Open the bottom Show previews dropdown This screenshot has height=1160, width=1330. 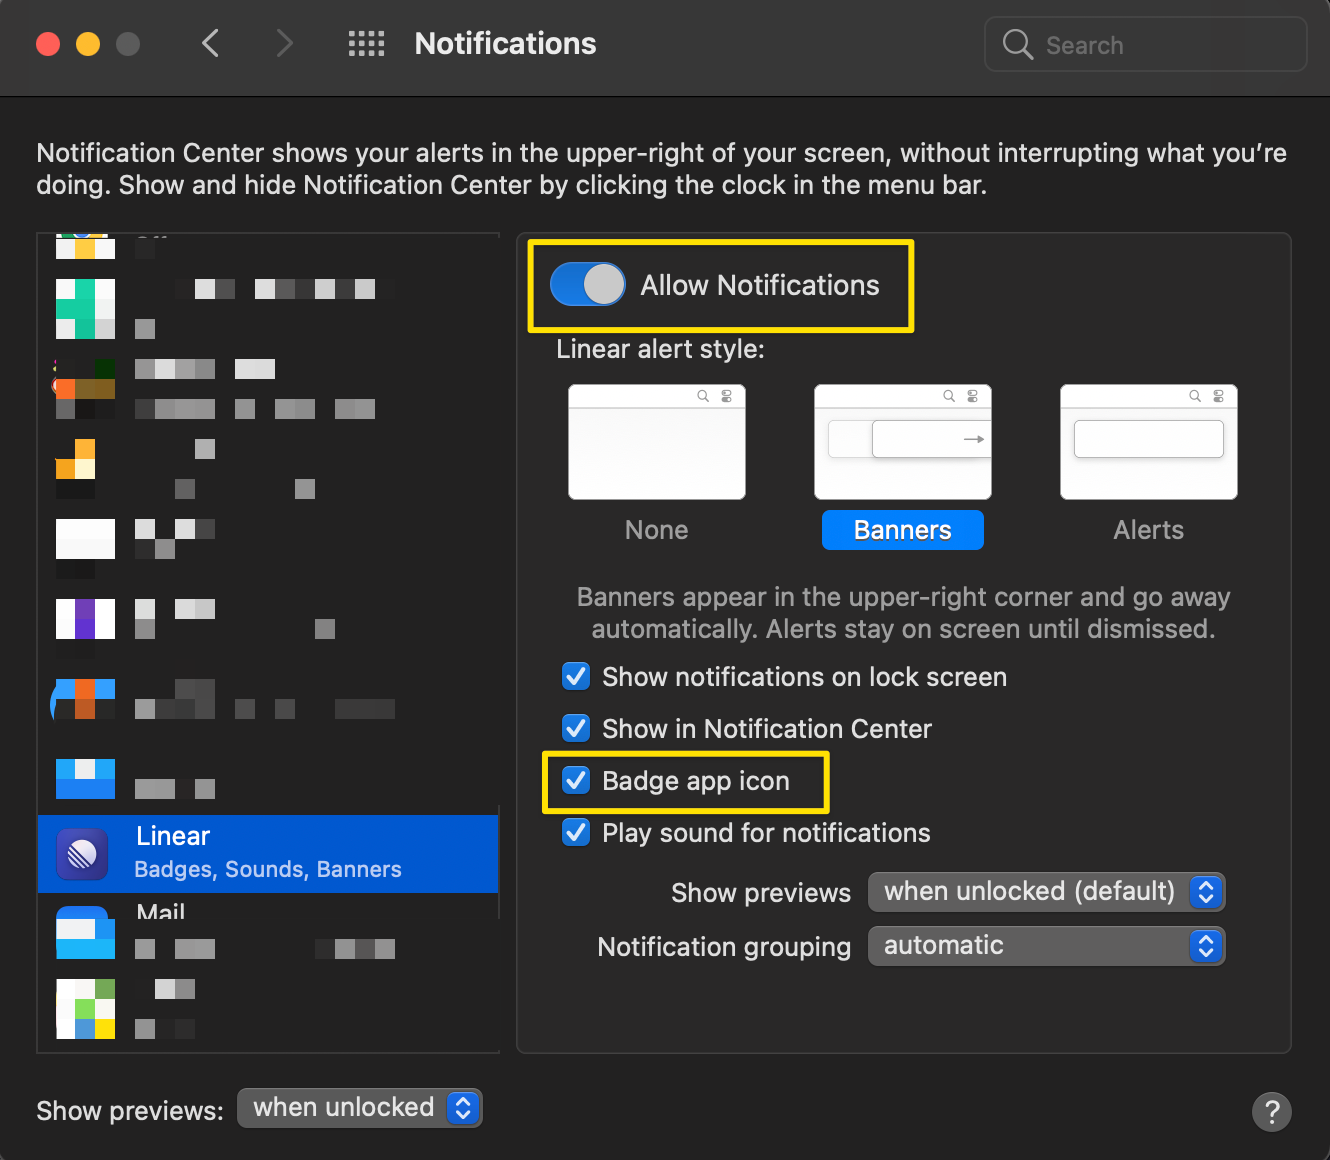pos(359,1107)
